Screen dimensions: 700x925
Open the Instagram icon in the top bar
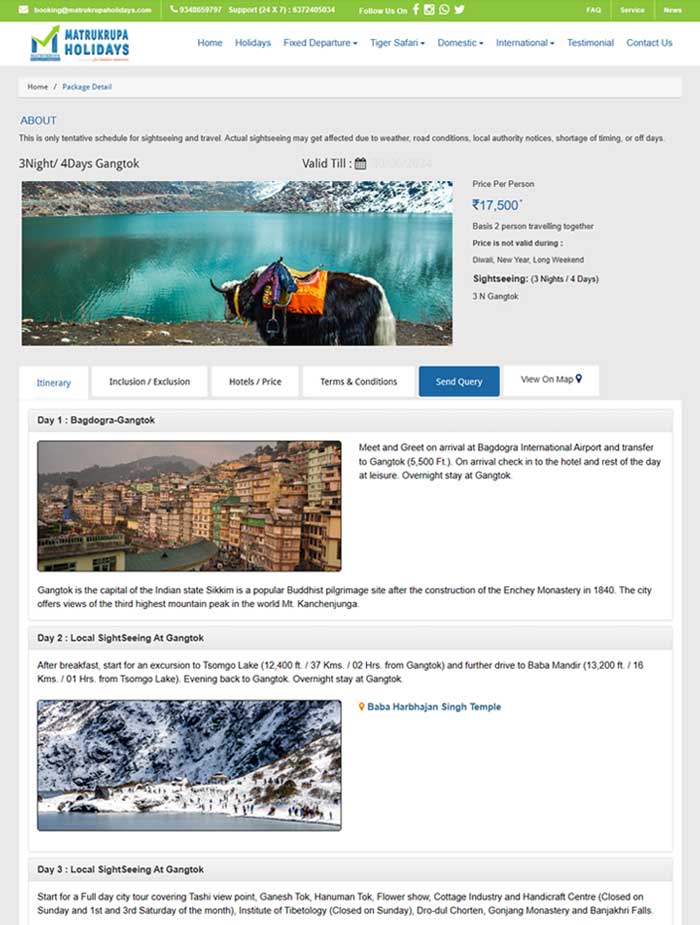click(429, 9)
